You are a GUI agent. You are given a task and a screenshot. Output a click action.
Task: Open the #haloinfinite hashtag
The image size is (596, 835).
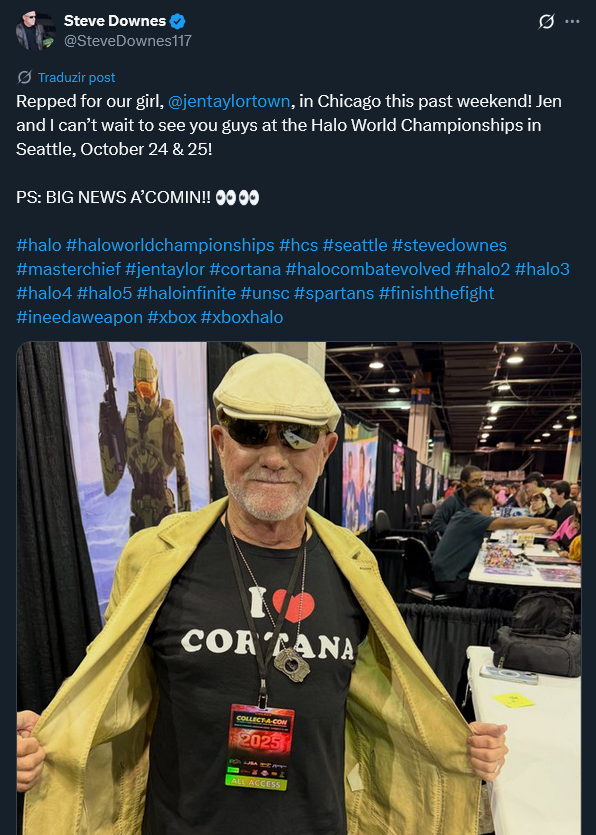pos(186,293)
